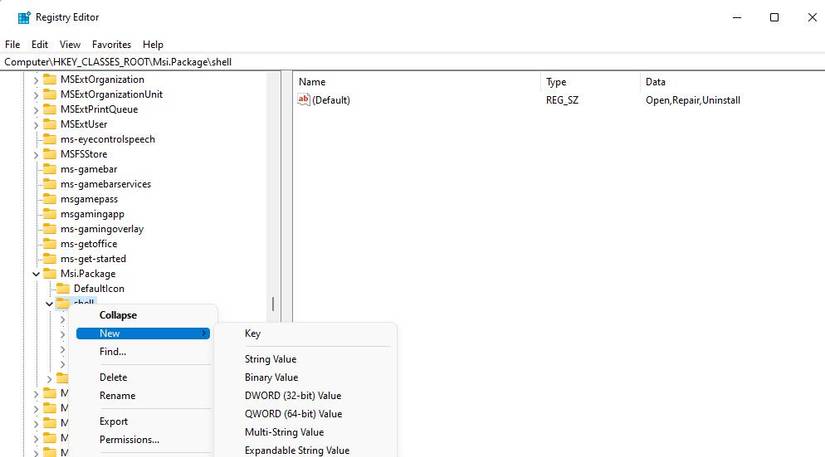Click the Type column header
825x457 pixels.
(556, 82)
